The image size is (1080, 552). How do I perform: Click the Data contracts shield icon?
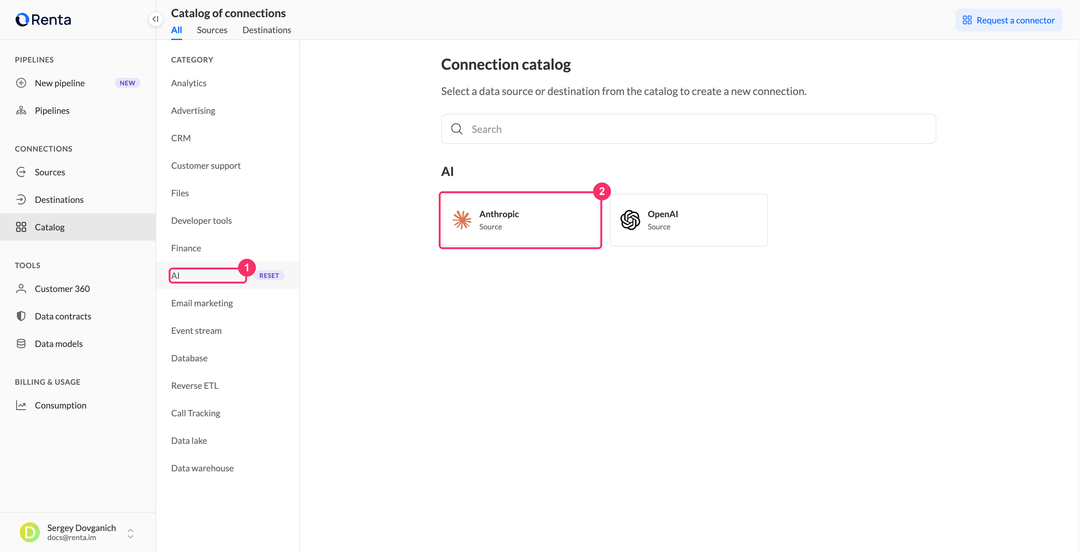click(21, 316)
